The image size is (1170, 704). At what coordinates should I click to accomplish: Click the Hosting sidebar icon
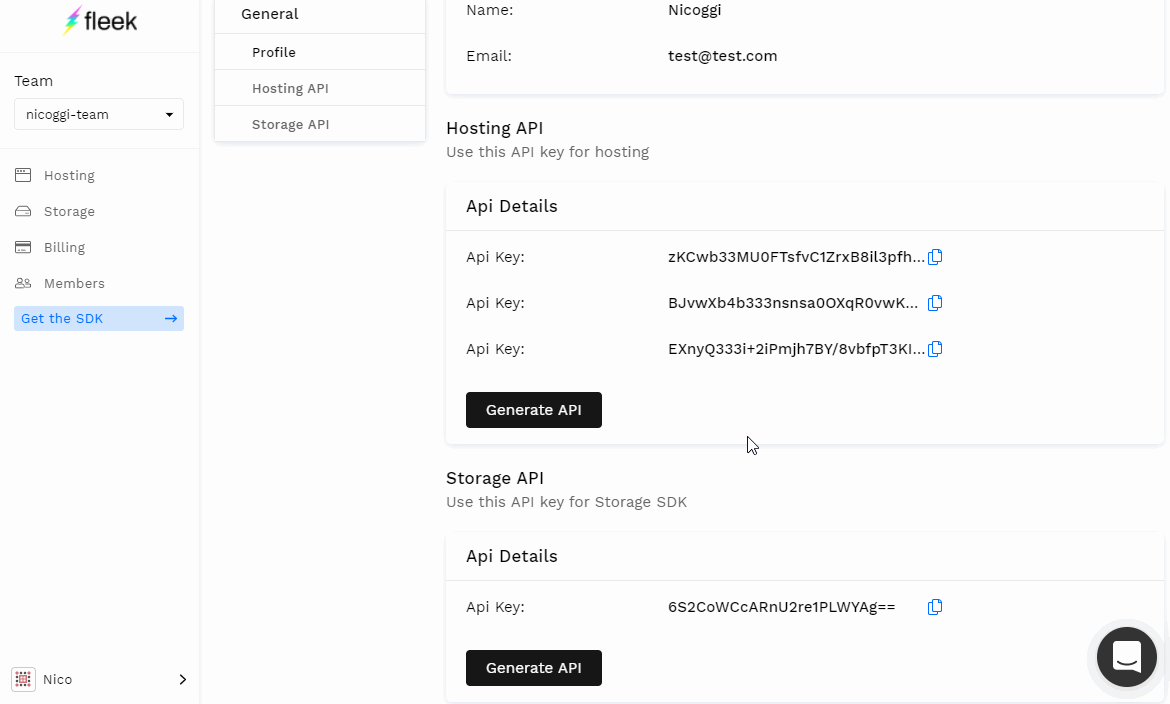(x=23, y=175)
